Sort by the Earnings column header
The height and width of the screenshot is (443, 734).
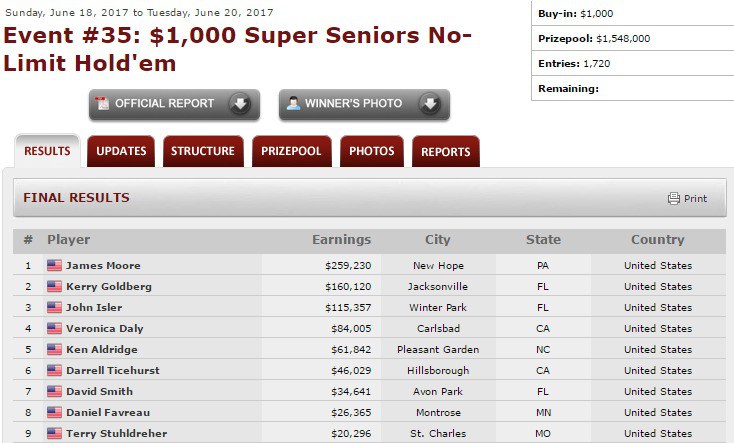point(341,240)
